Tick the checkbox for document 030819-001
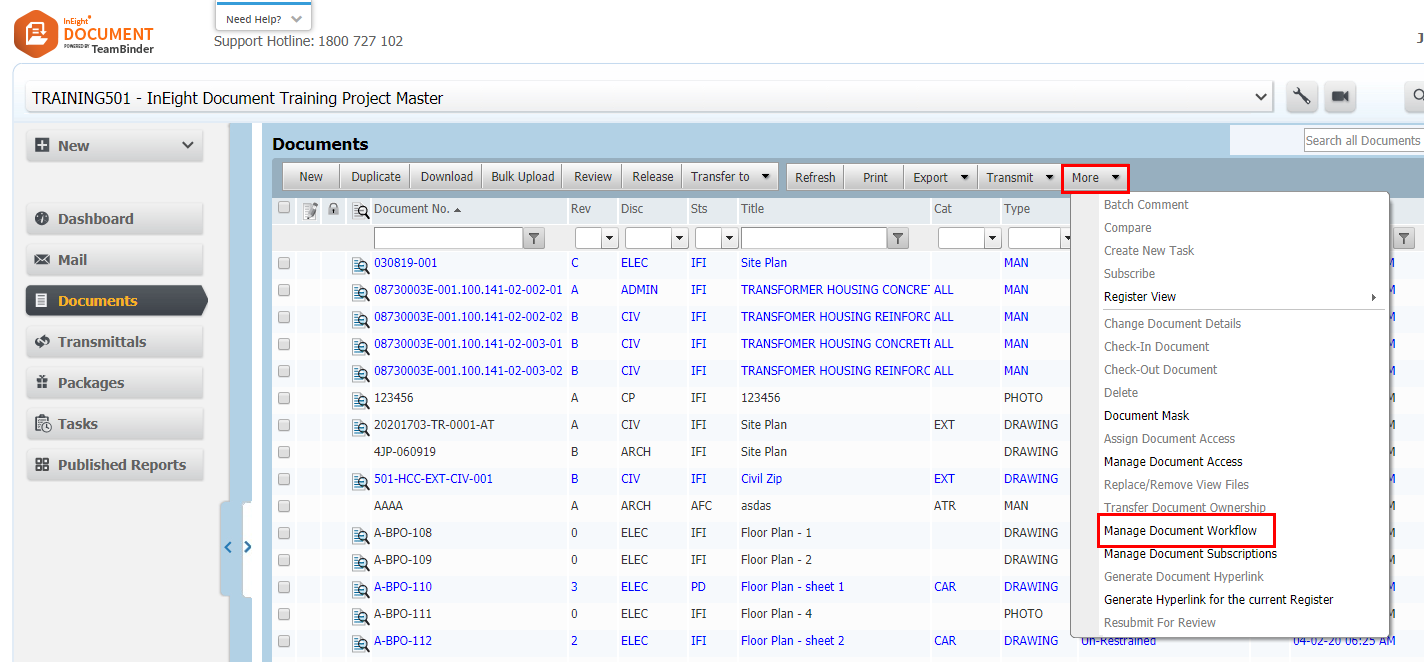The height and width of the screenshot is (662, 1424). (284, 263)
